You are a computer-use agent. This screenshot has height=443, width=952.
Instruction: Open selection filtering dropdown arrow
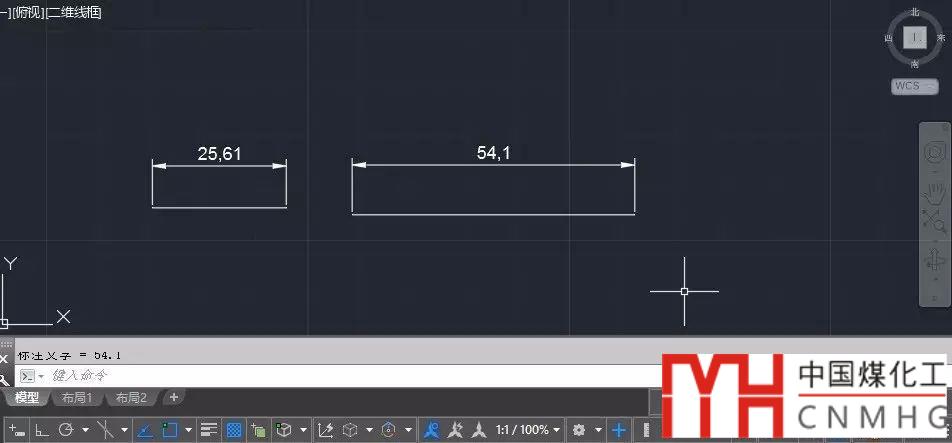coord(369,430)
